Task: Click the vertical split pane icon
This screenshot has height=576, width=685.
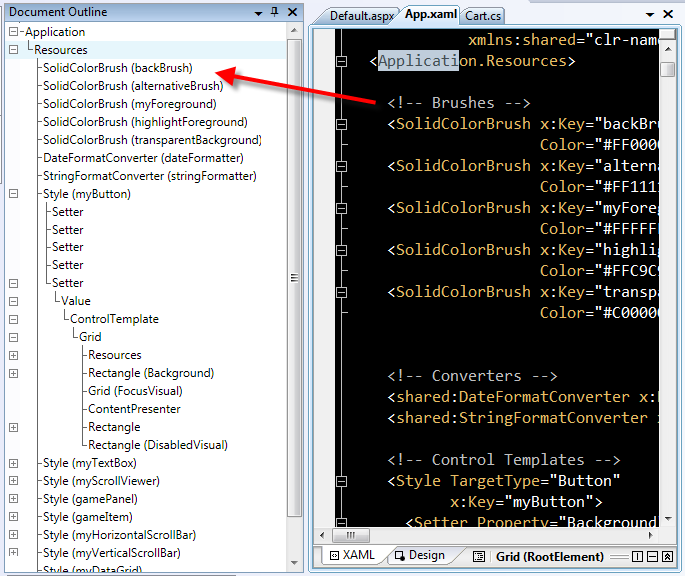Action: 637,556
